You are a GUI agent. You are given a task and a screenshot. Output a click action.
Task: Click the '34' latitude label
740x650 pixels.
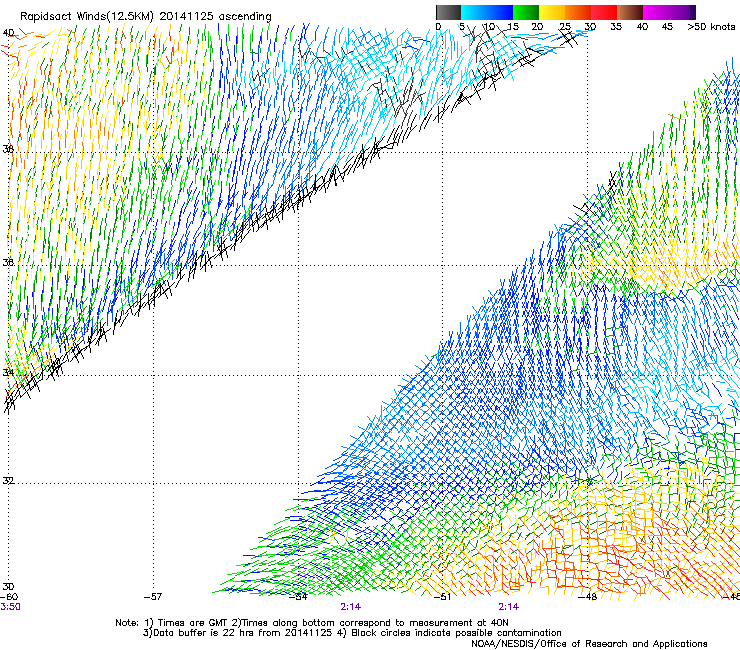pyautogui.click(x=8, y=372)
